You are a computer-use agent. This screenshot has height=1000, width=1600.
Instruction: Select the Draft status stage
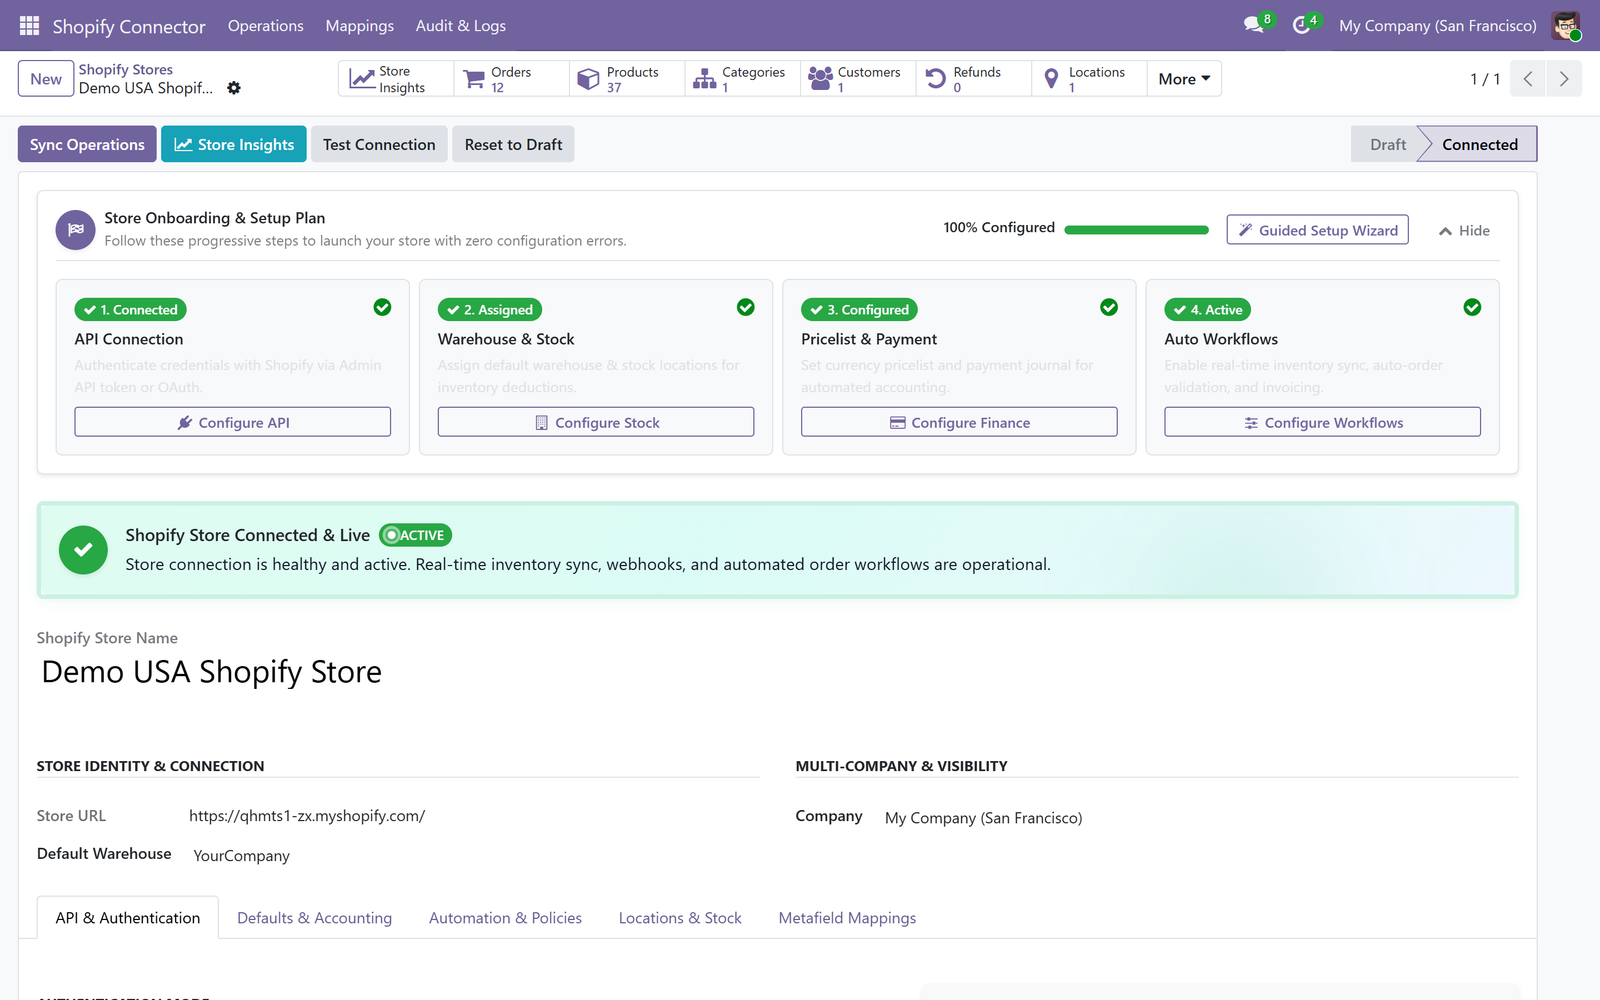(x=1388, y=144)
